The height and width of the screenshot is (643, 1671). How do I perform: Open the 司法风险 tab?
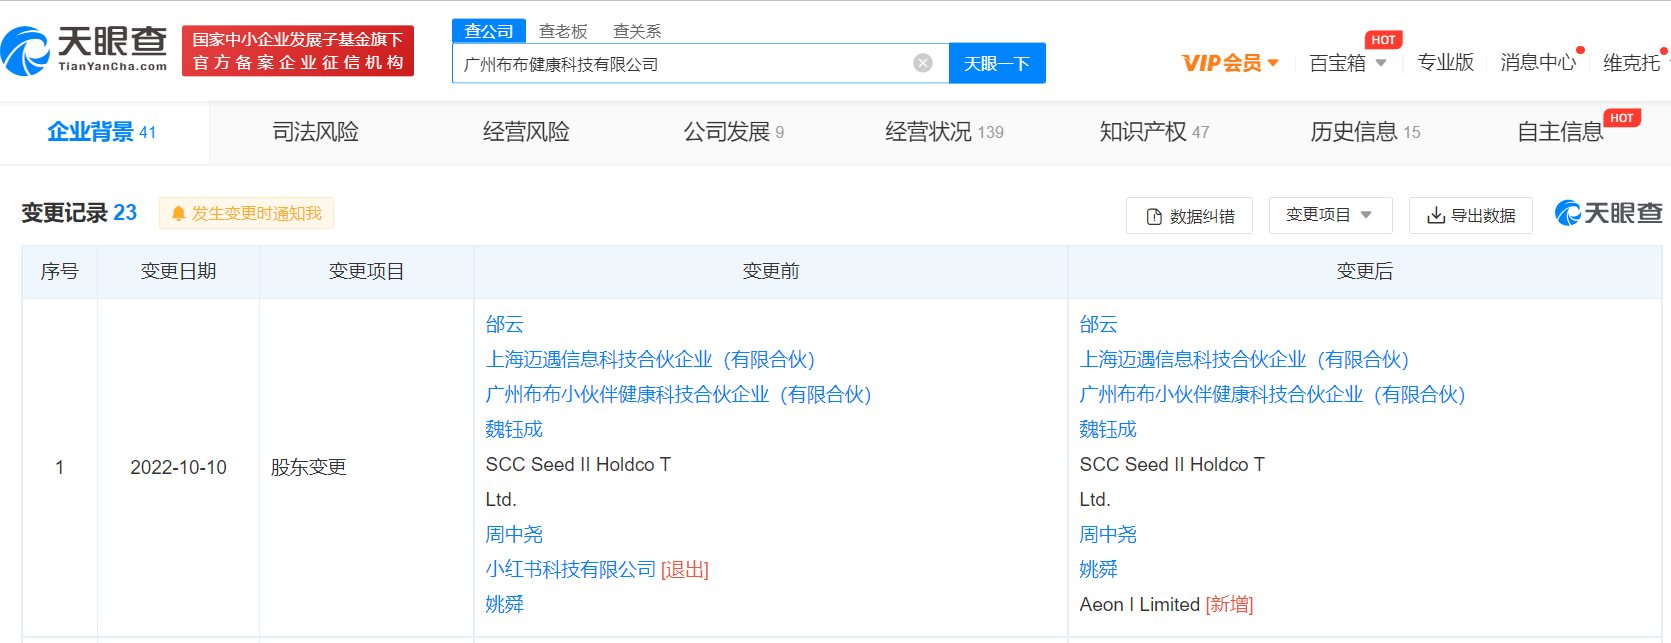[x=316, y=132]
